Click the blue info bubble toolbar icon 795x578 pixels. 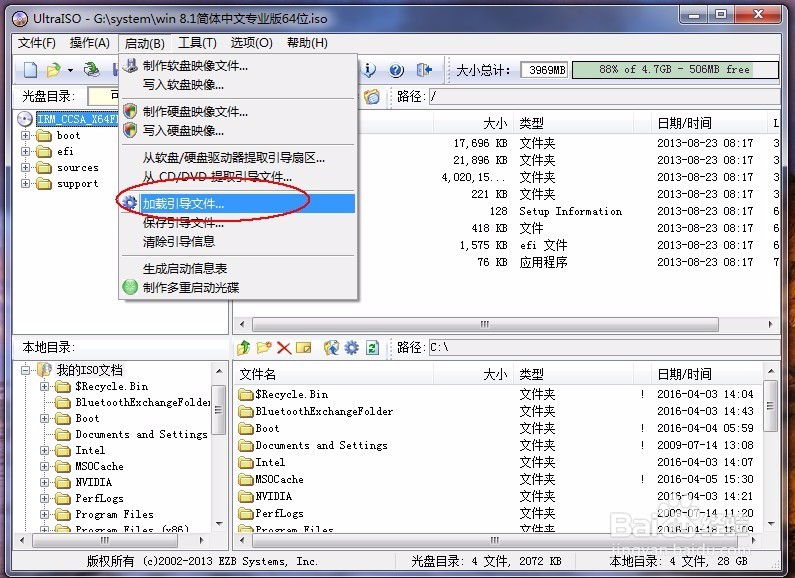tap(369, 69)
